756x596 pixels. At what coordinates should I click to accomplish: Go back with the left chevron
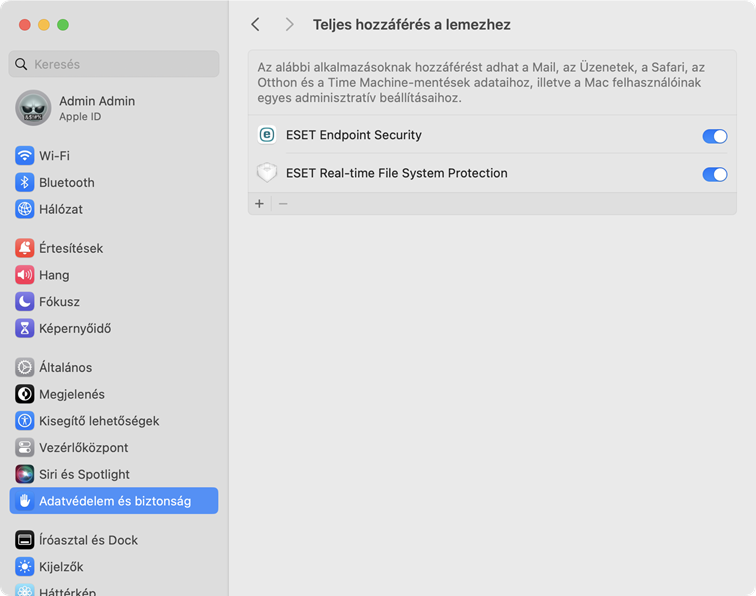(x=256, y=25)
